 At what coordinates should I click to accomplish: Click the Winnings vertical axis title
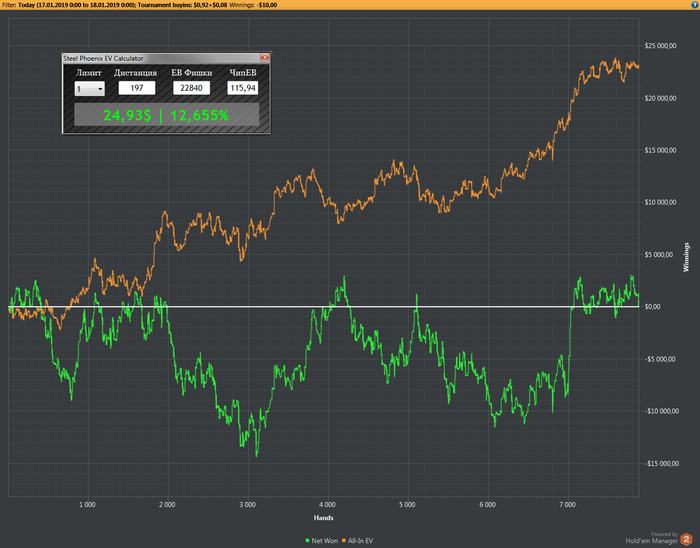(686, 257)
